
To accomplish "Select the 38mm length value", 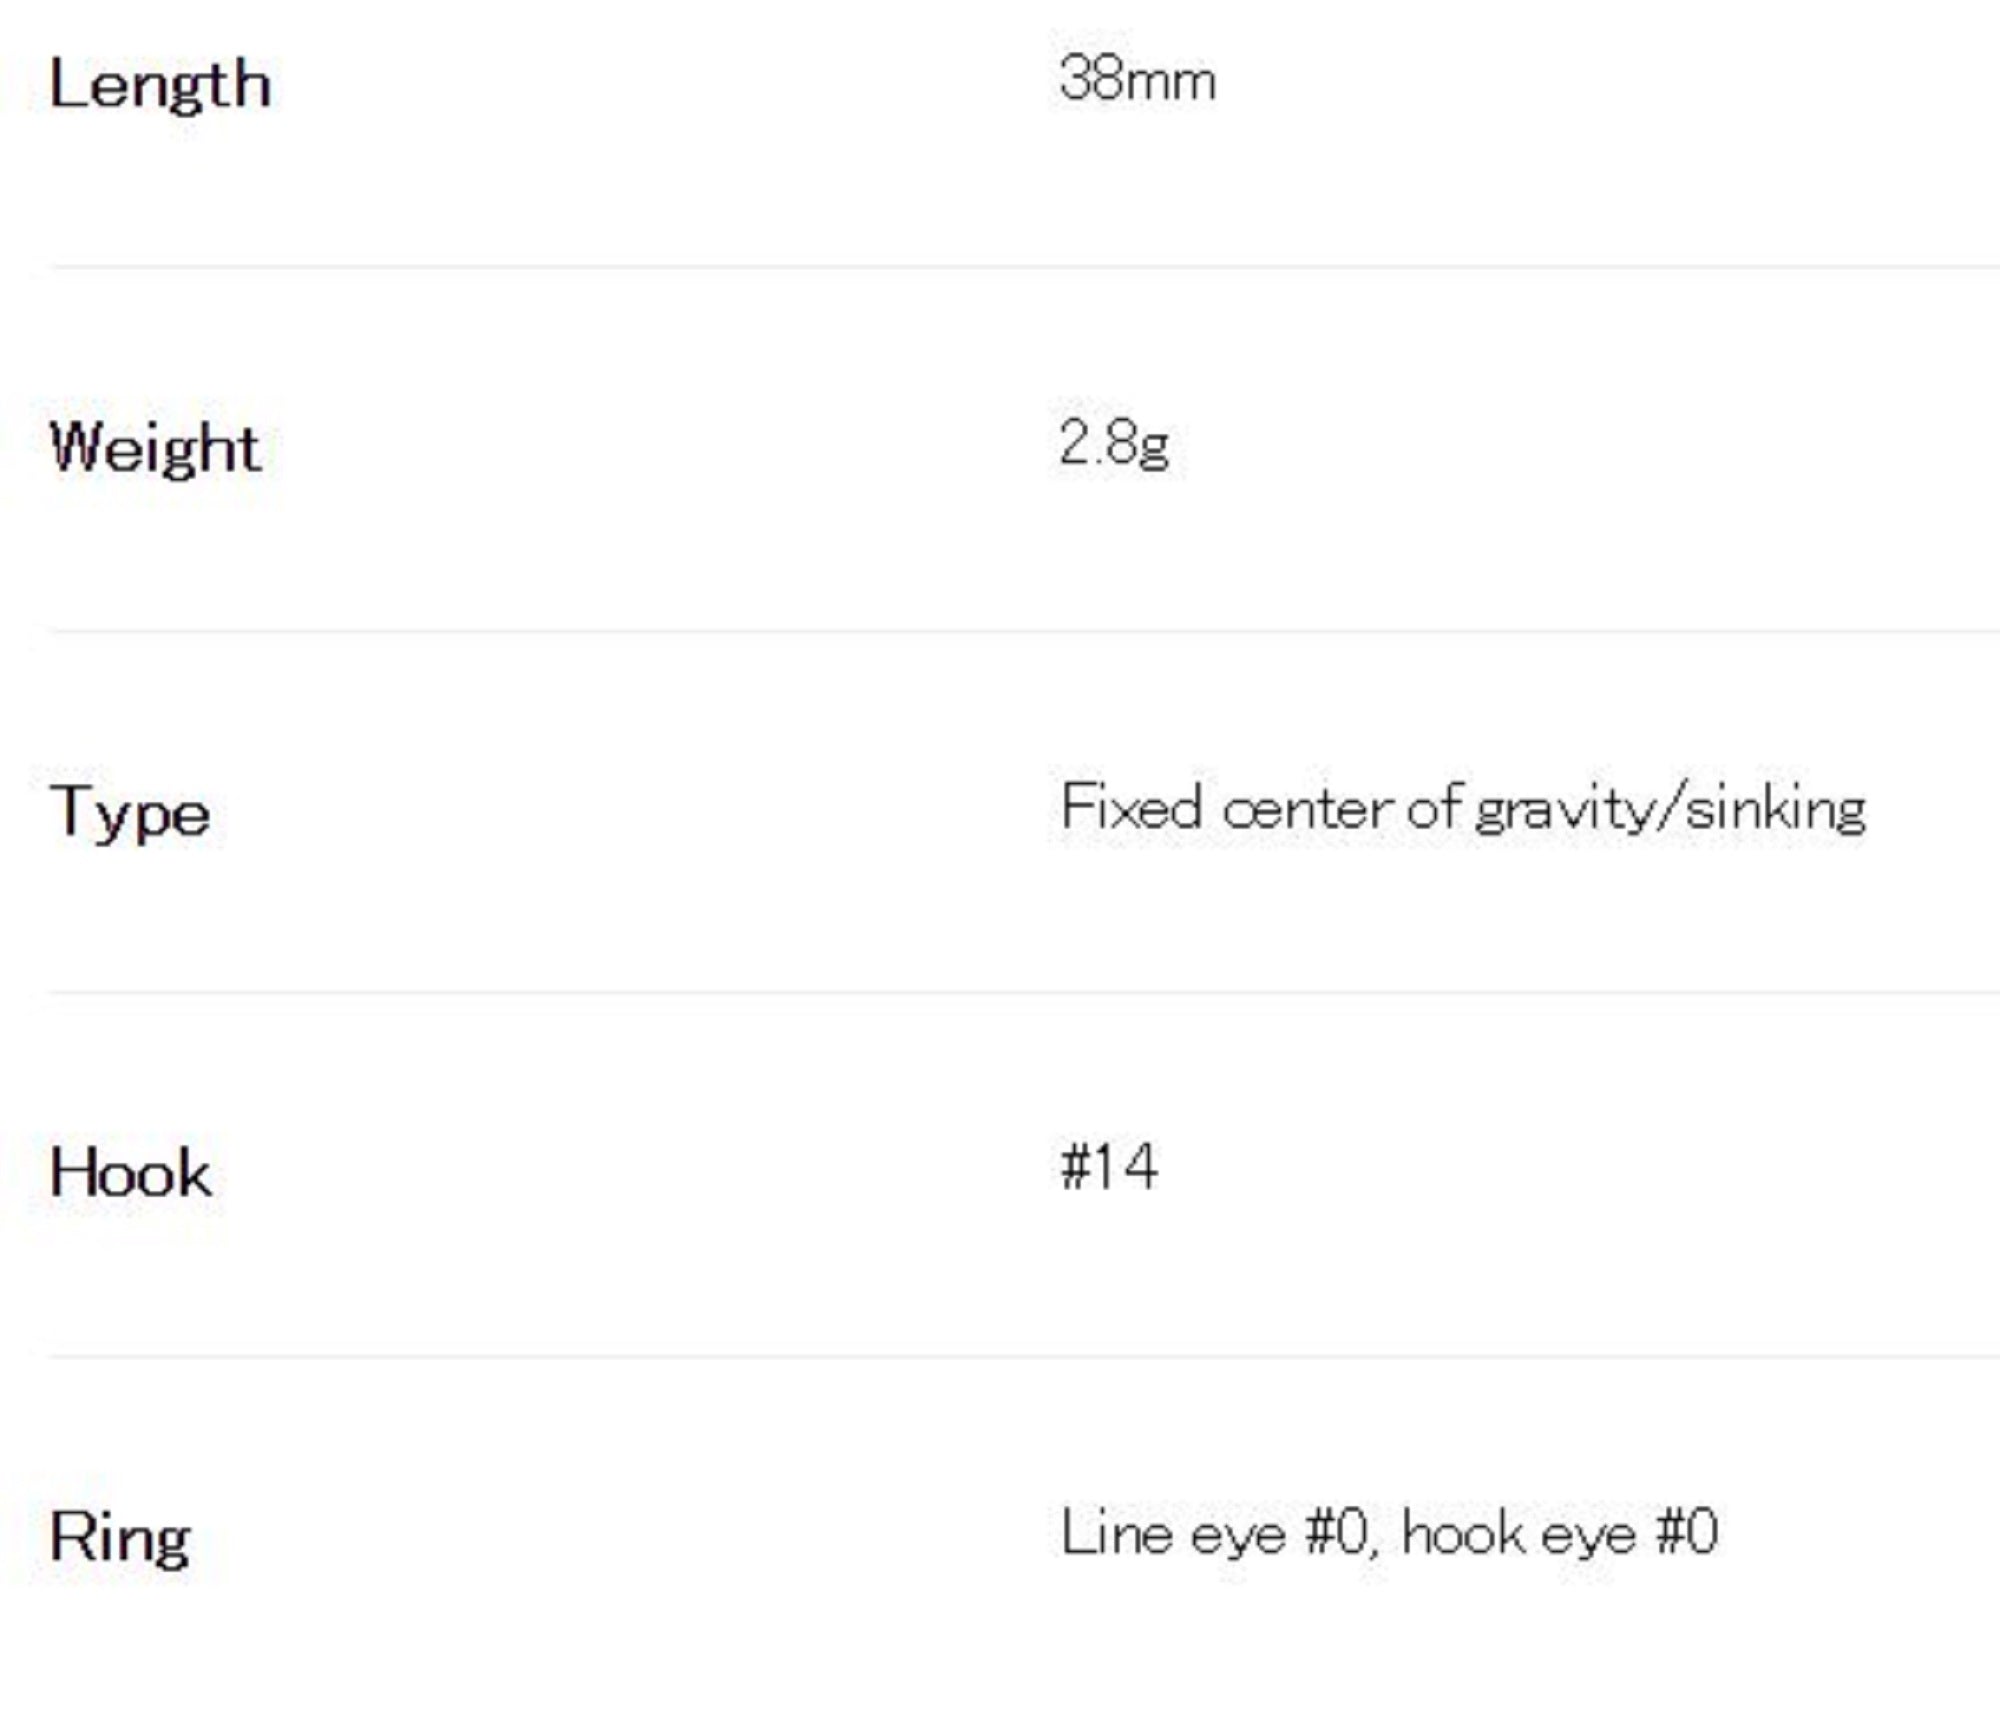I will tap(1137, 80).
